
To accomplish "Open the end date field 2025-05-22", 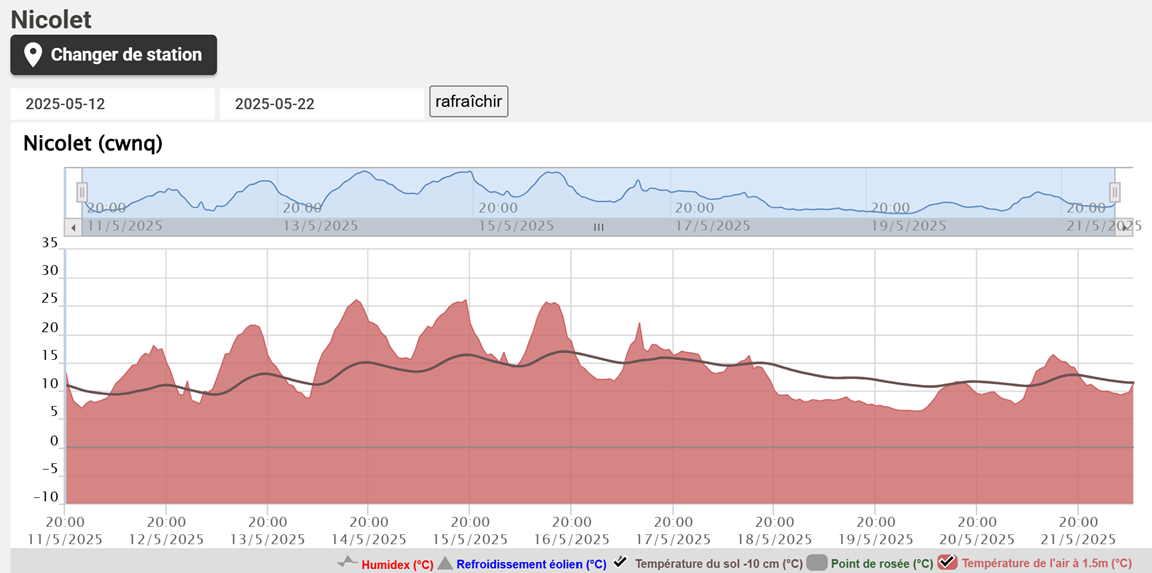I will (x=322, y=103).
